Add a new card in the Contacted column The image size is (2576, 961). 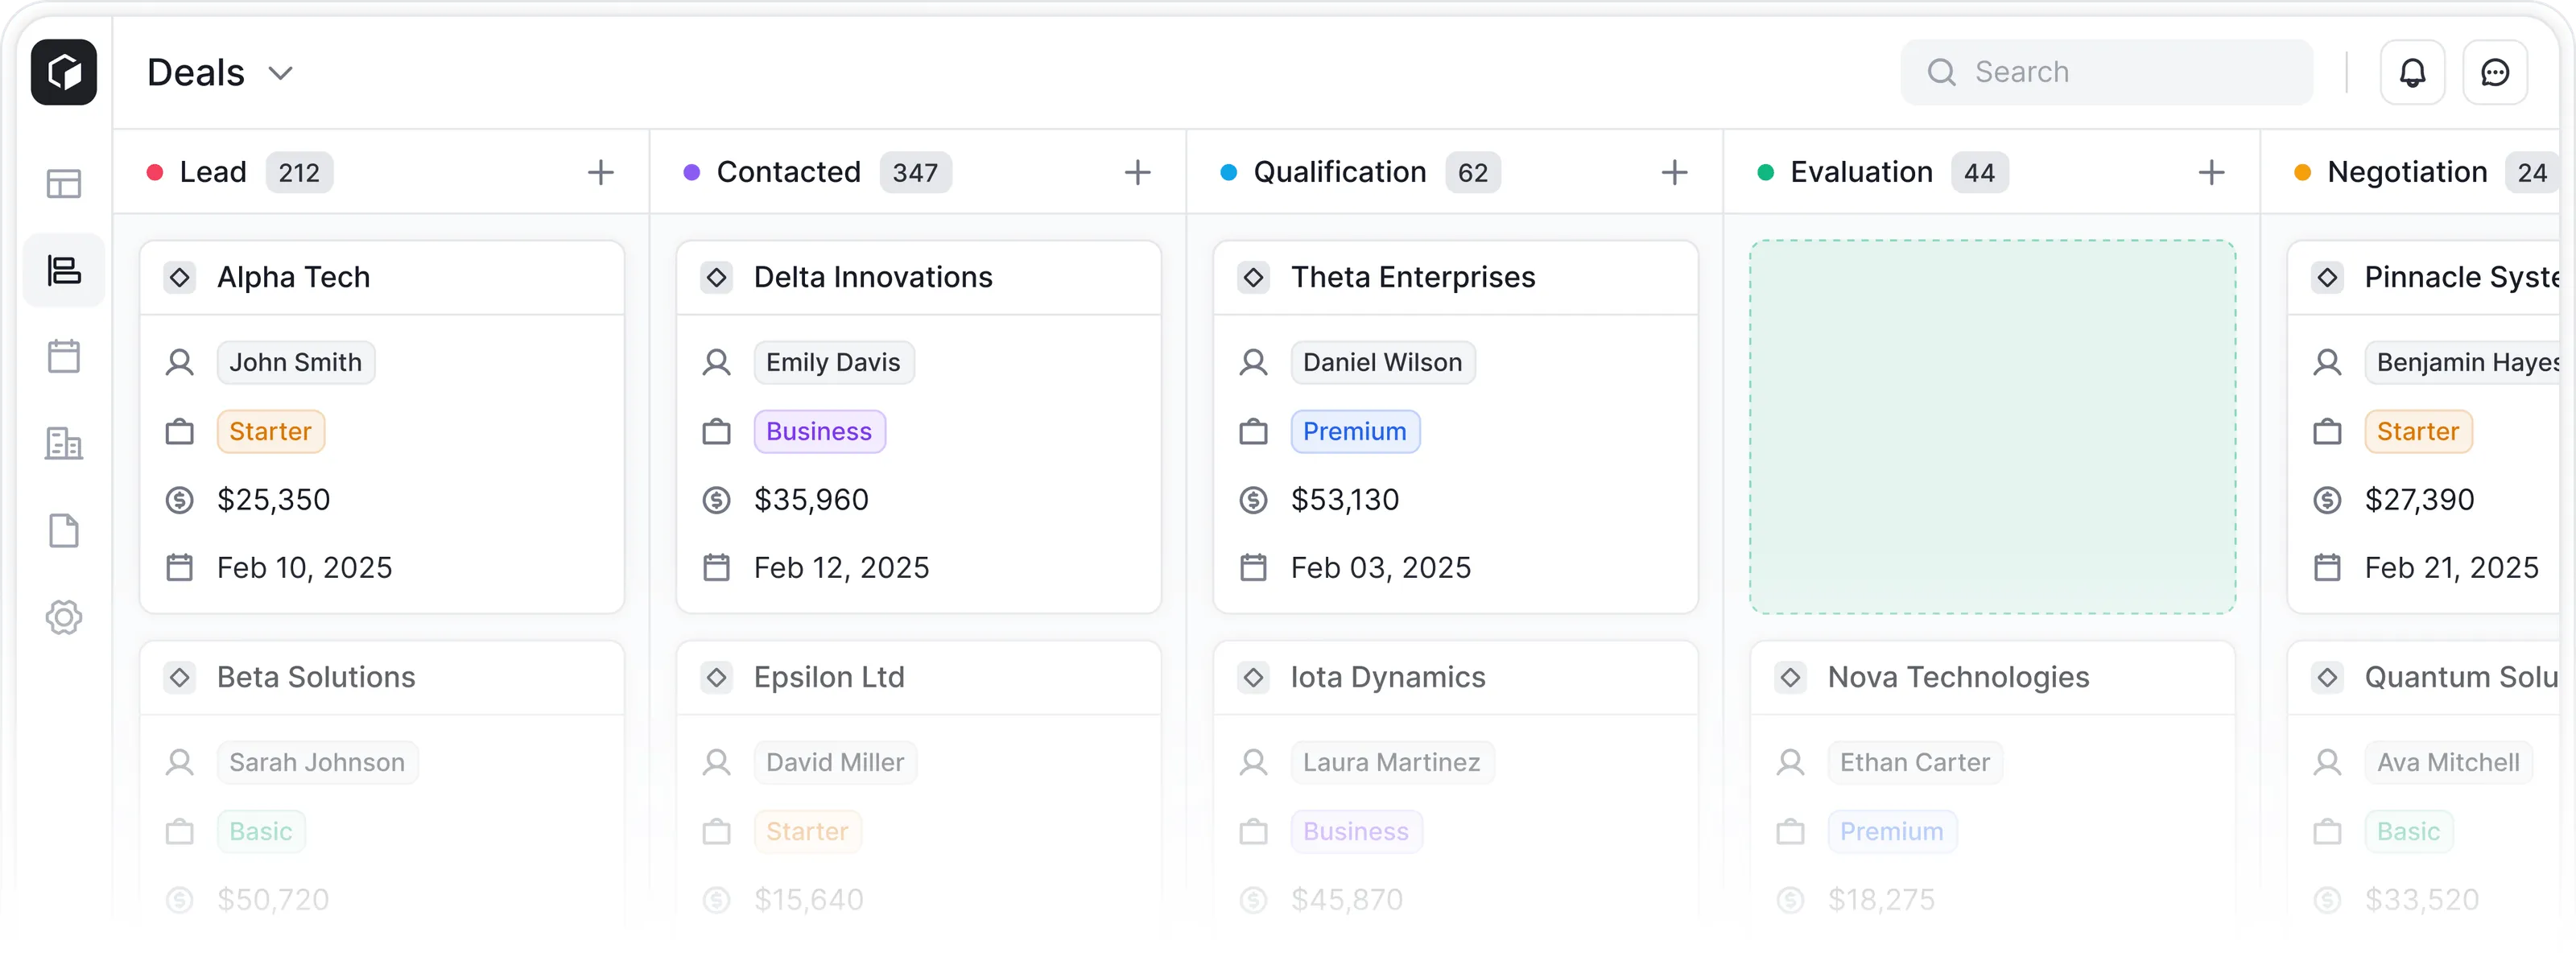pyautogui.click(x=1137, y=172)
